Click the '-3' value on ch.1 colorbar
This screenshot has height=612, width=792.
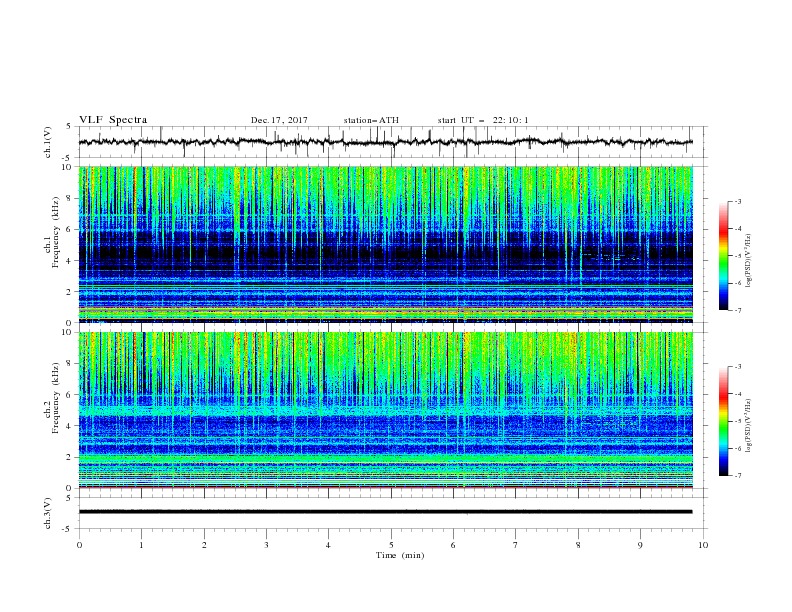738,201
